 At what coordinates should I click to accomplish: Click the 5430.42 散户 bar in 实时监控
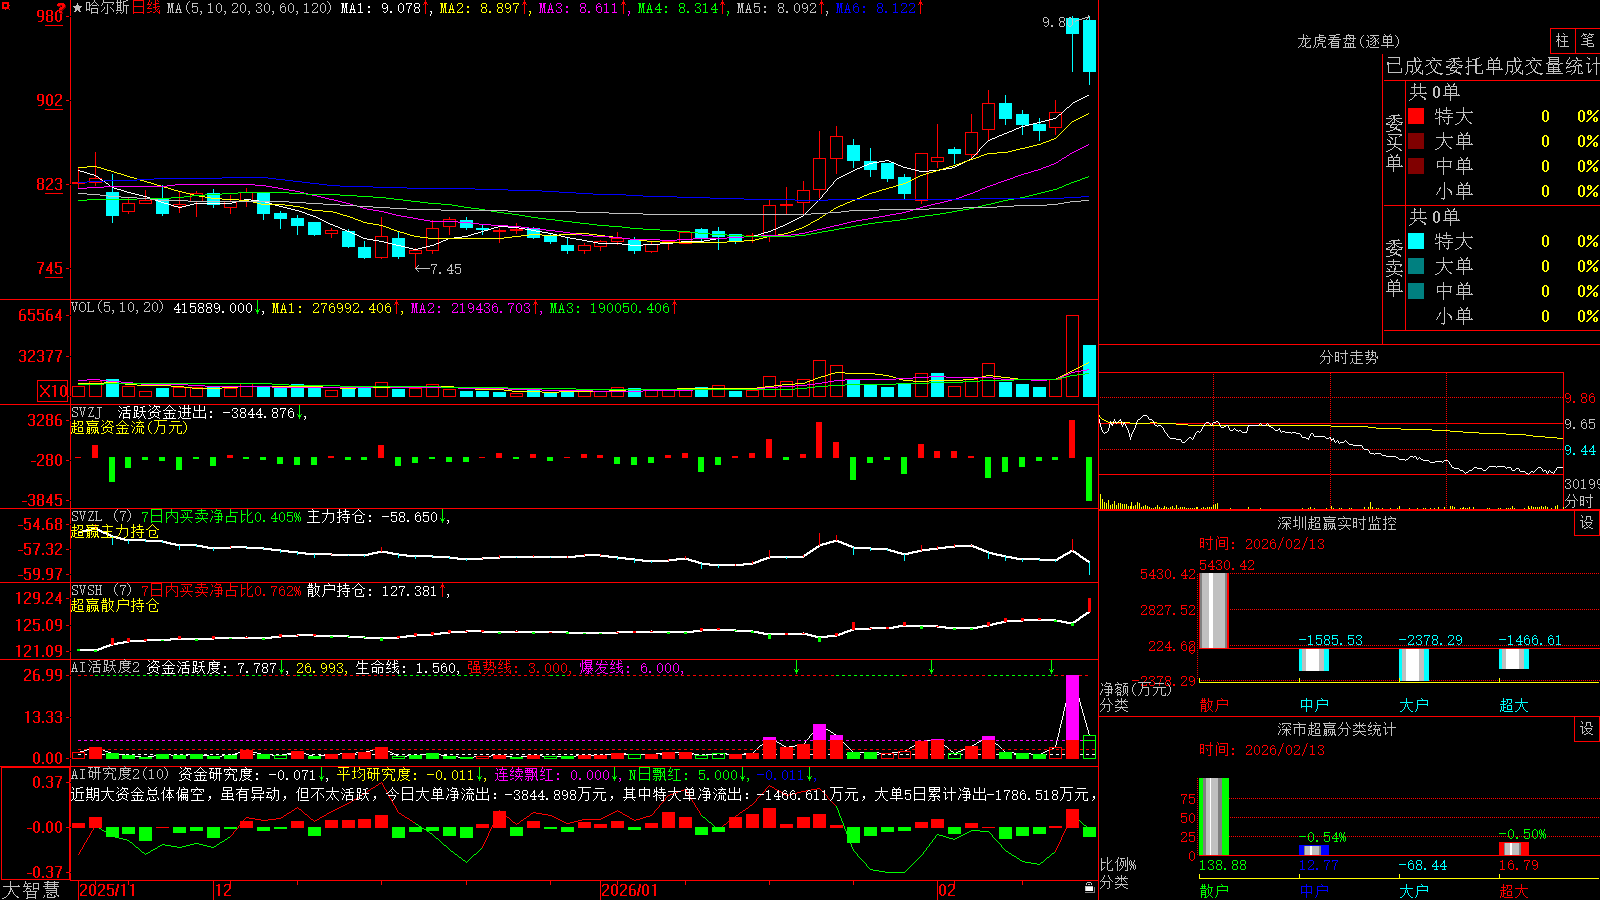(x=1213, y=610)
